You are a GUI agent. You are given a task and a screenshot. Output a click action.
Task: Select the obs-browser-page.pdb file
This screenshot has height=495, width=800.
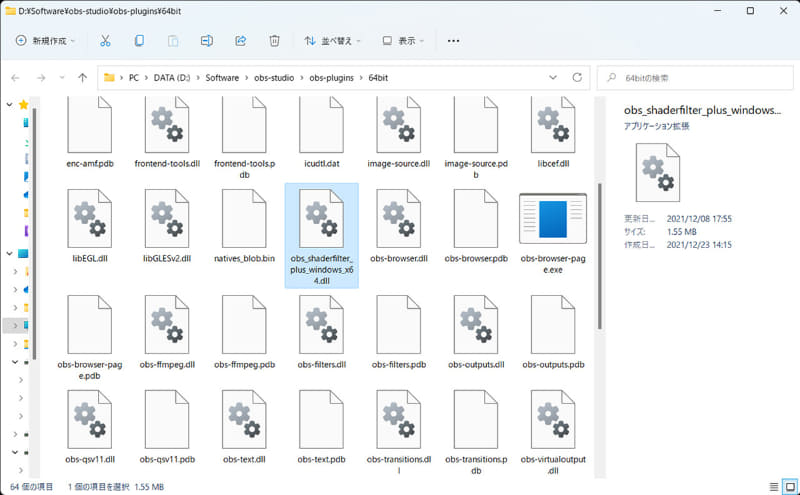coord(90,337)
